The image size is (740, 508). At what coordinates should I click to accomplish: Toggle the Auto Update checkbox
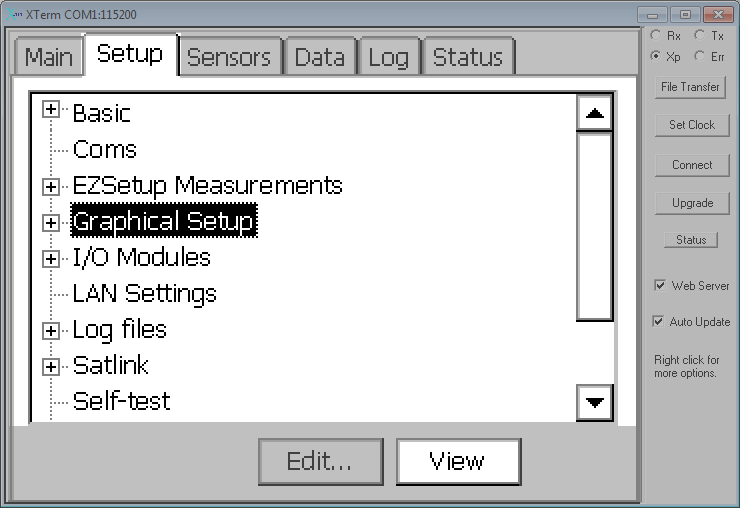tap(658, 322)
